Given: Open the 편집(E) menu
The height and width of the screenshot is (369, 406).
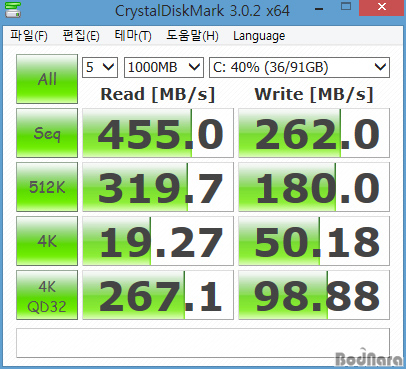Looking at the screenshot, I should pos(81,36).
